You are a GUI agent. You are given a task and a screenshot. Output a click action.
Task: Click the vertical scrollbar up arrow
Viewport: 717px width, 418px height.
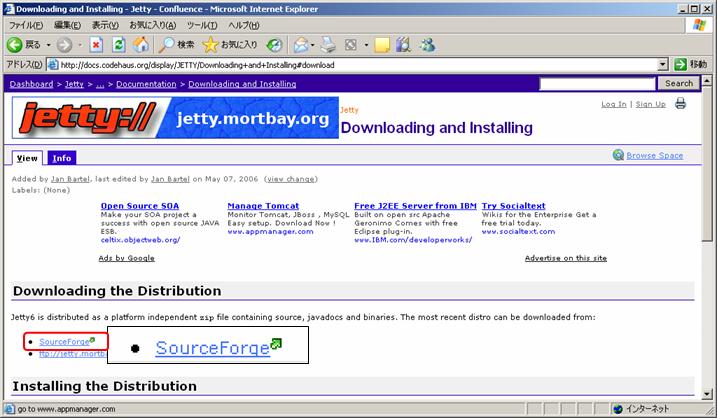[x=707, y=81]
